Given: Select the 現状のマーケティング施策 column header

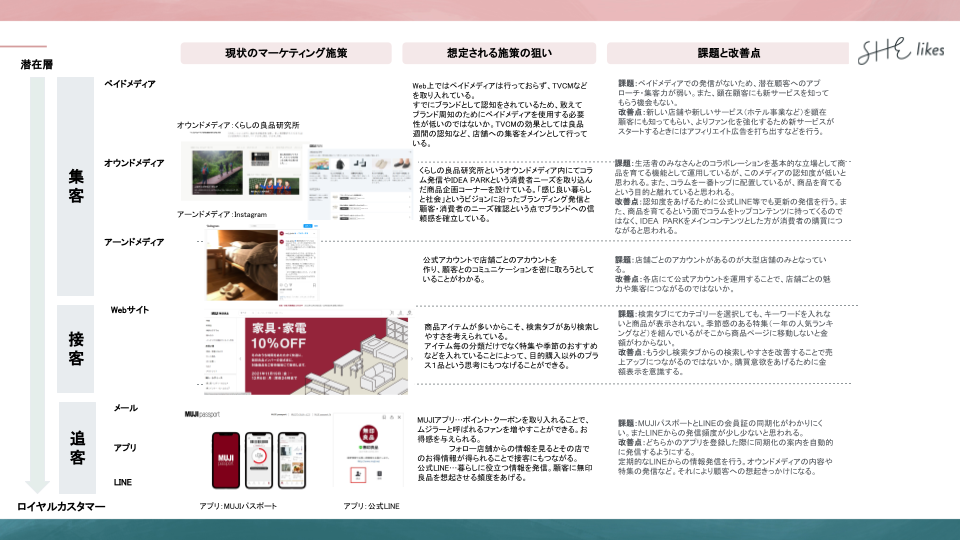Looking at the screenshot, I should pos(286,53).
